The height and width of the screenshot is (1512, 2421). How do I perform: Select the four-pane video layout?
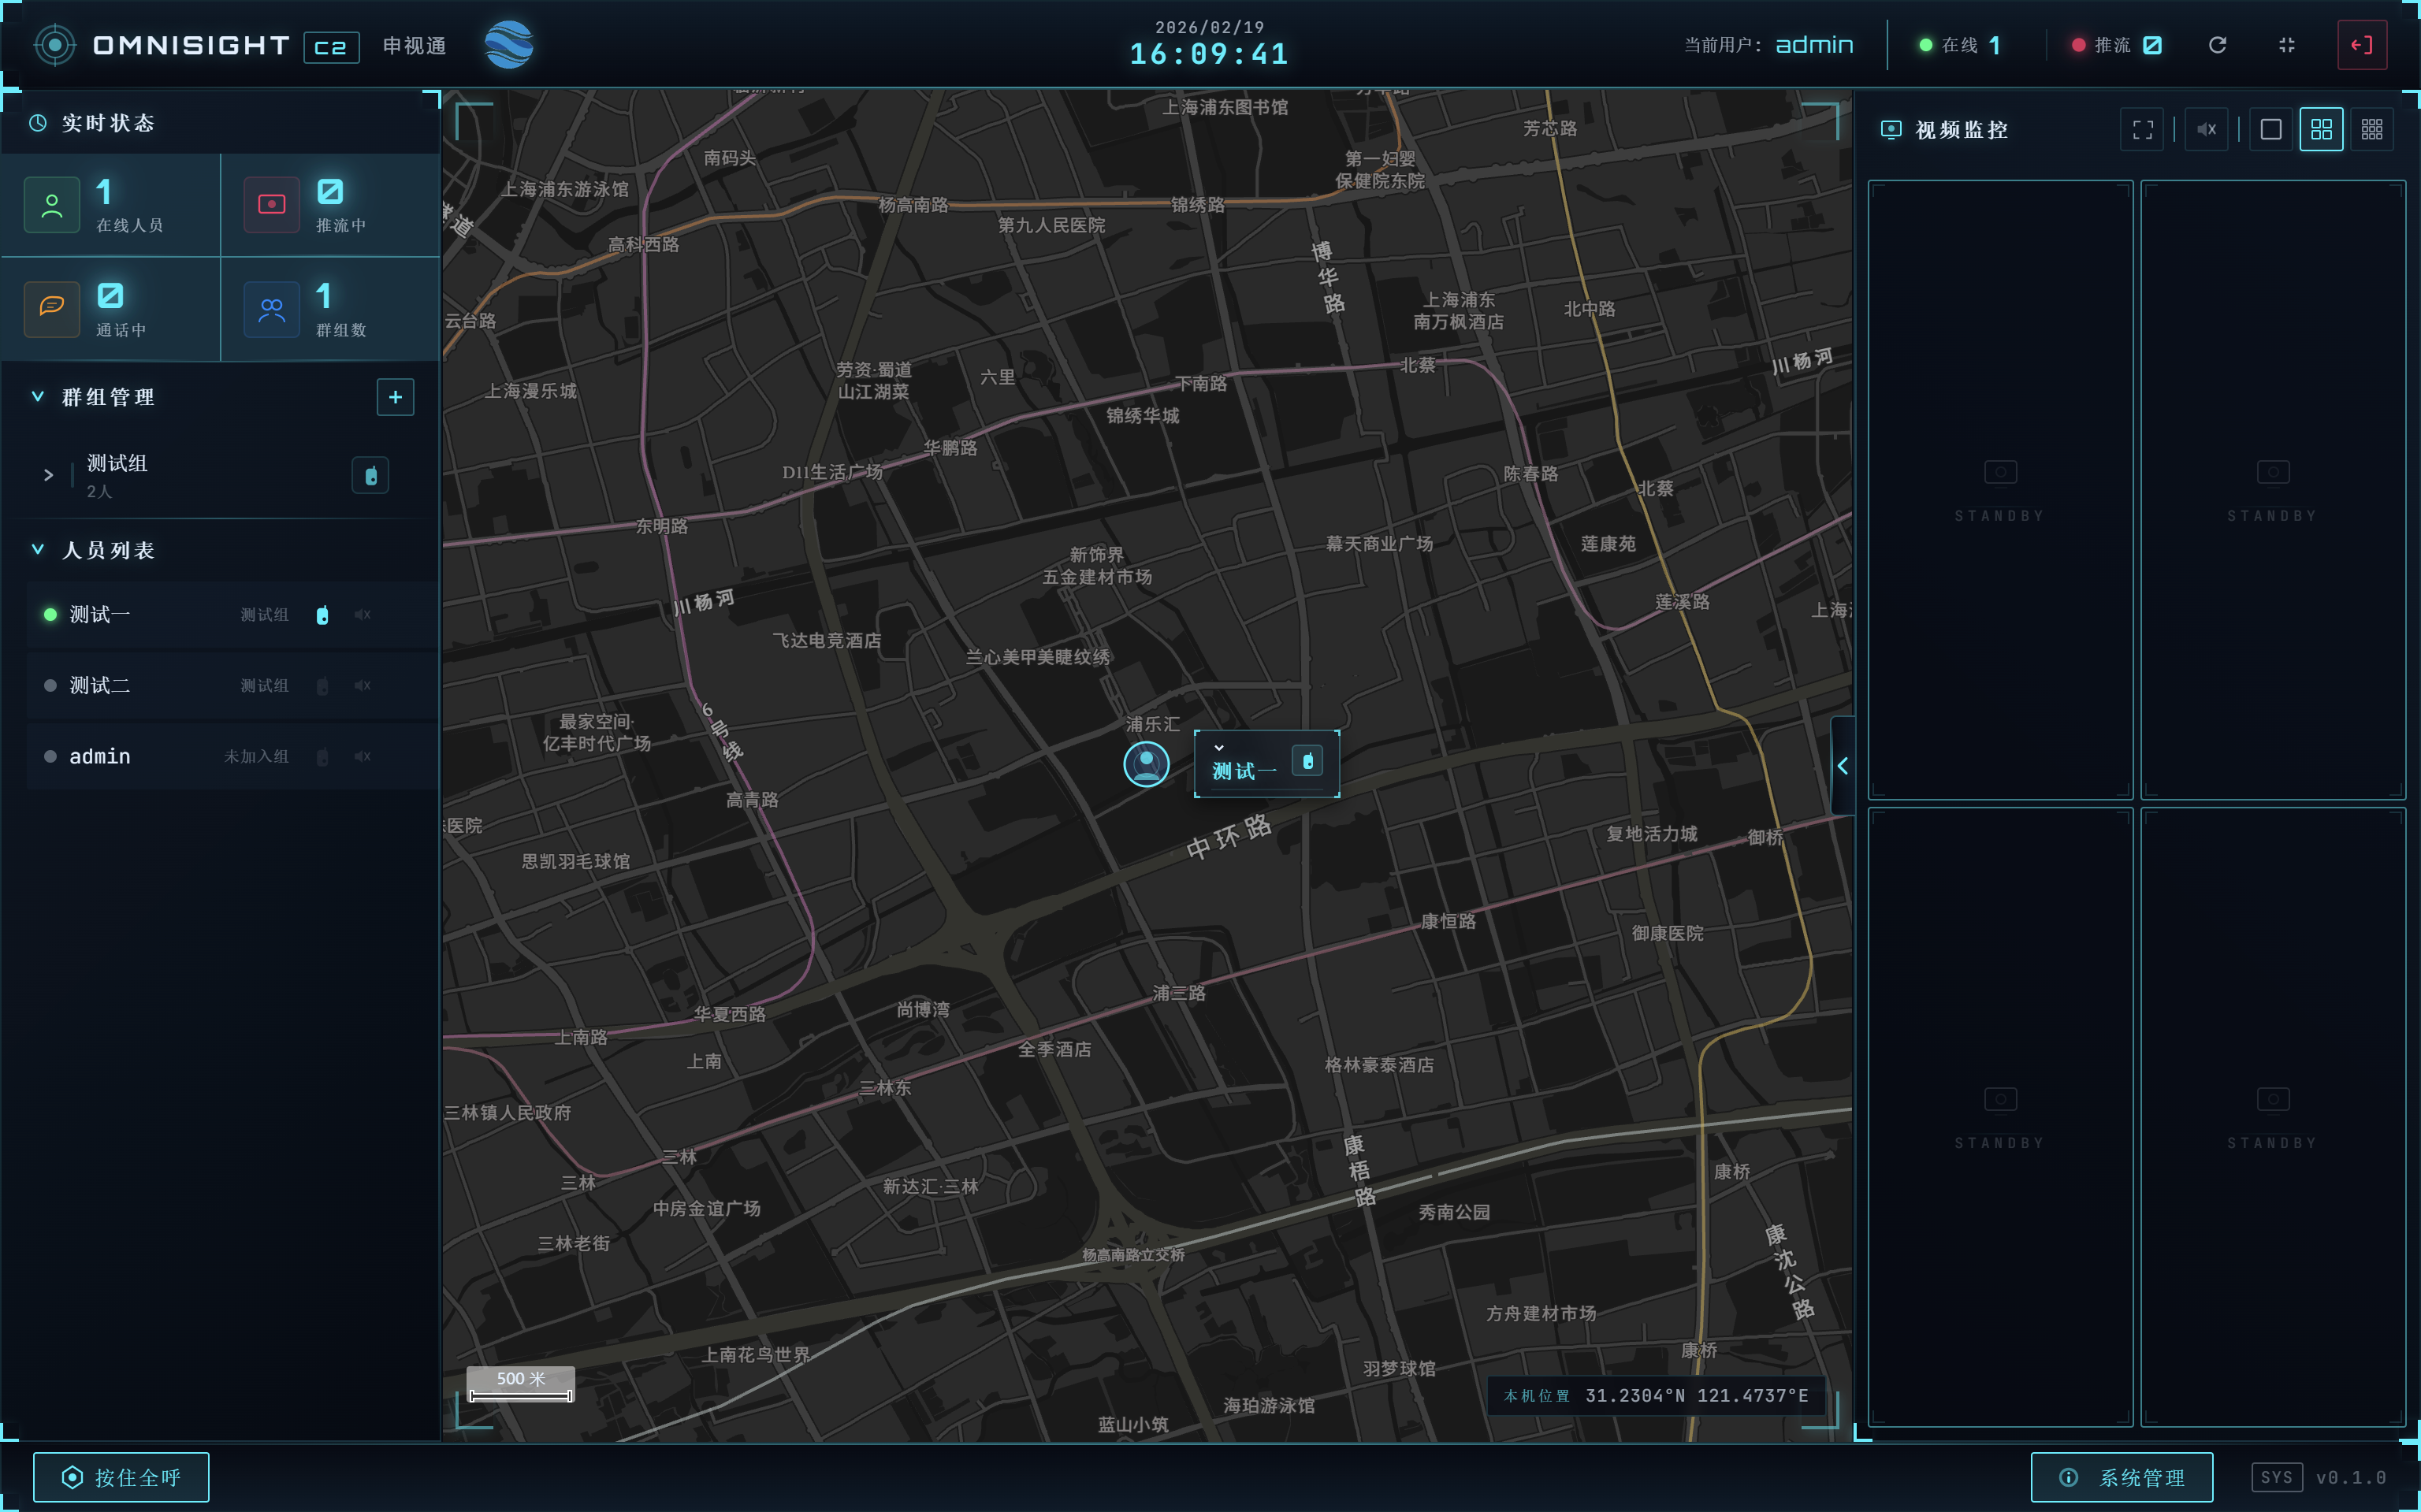coord(2321,130)
